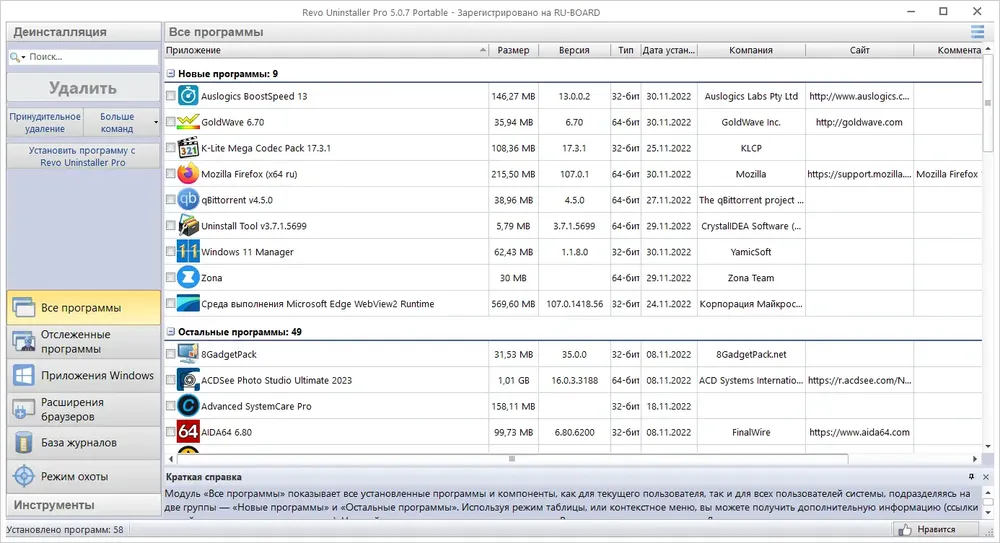Pin the Краткая справка panel
Viewport: 1000px width, 543px height.
(x=971, y=477)
